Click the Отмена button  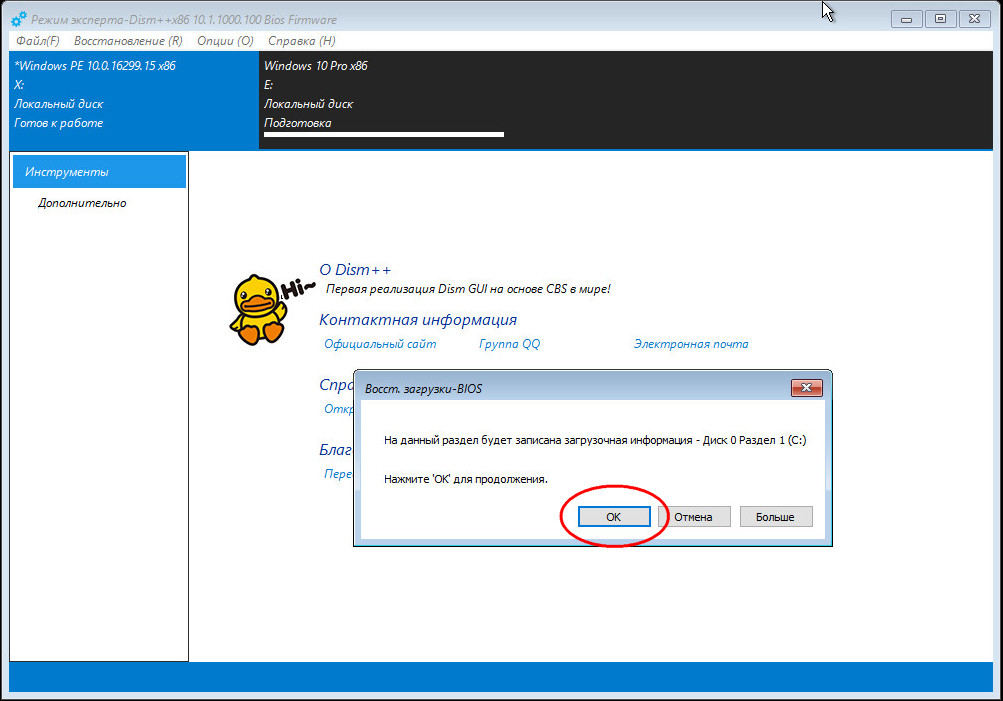694,517
